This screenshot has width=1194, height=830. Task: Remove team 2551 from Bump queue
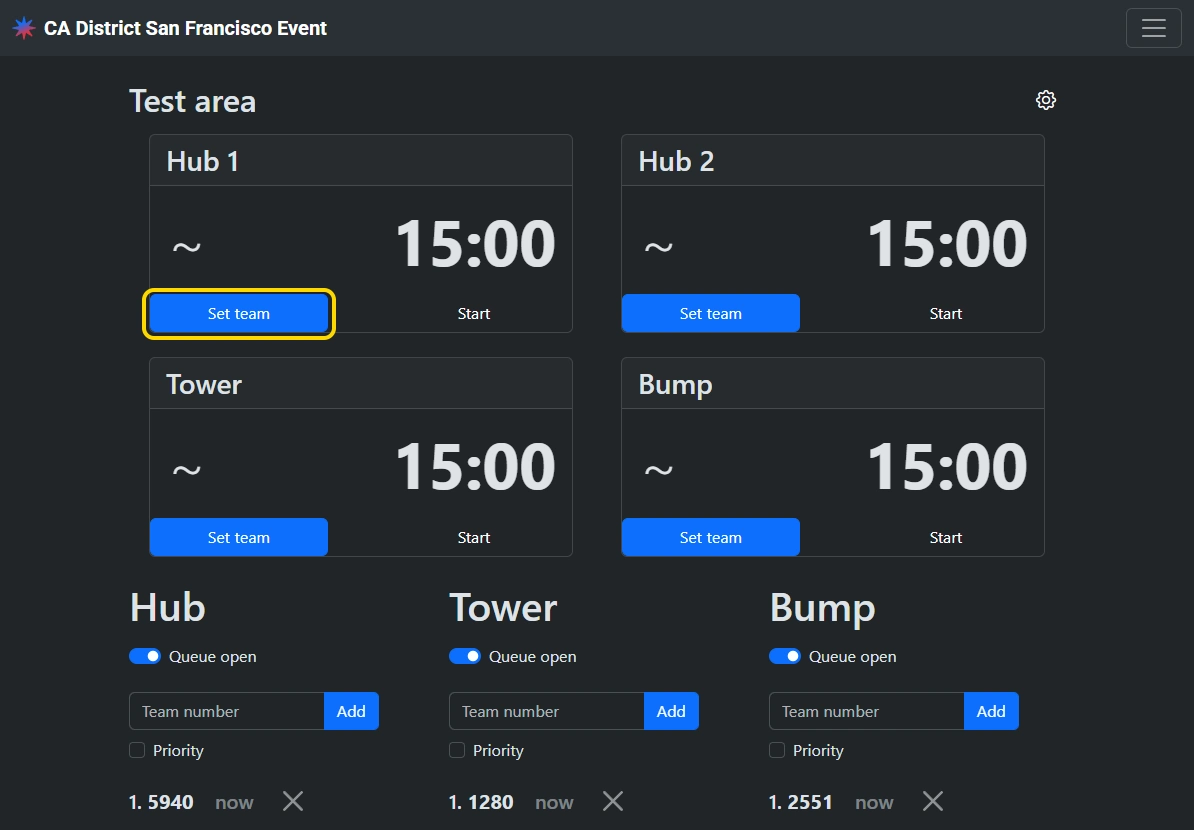click(x=933, y=801)
